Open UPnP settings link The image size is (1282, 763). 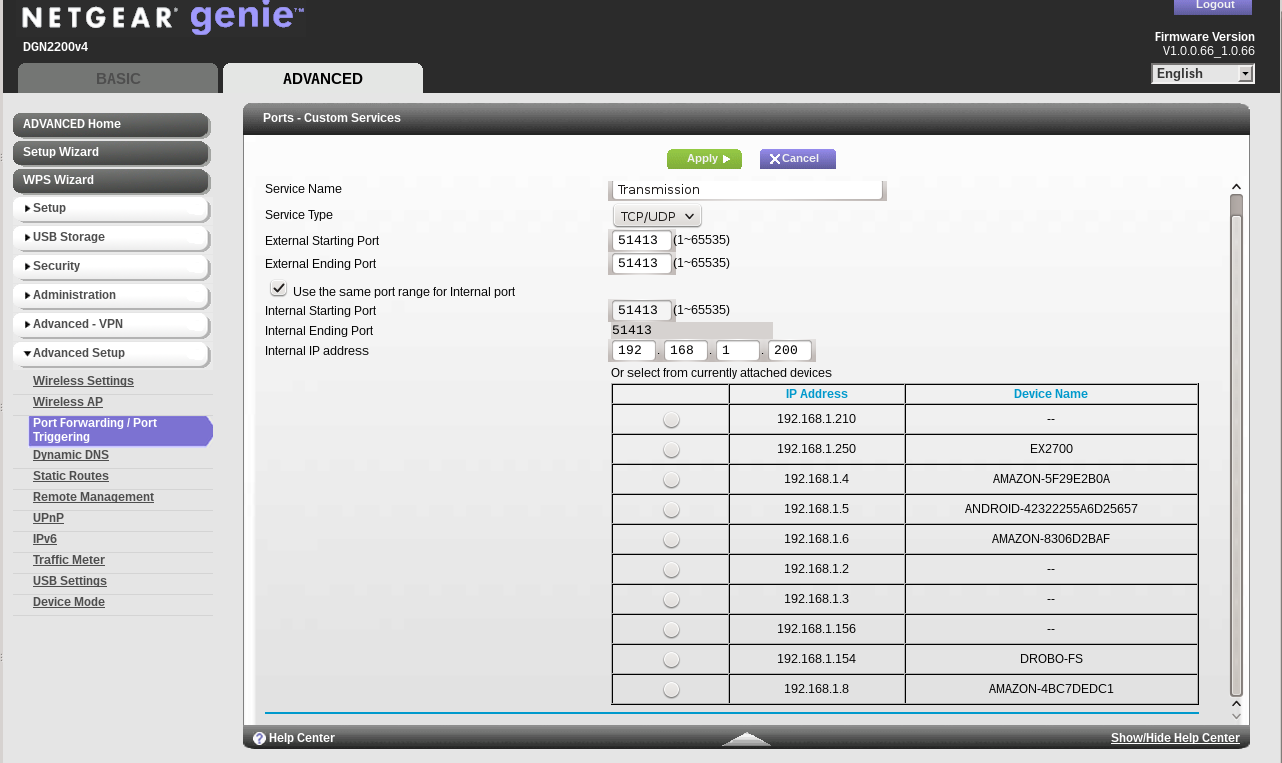pos(48,518)
